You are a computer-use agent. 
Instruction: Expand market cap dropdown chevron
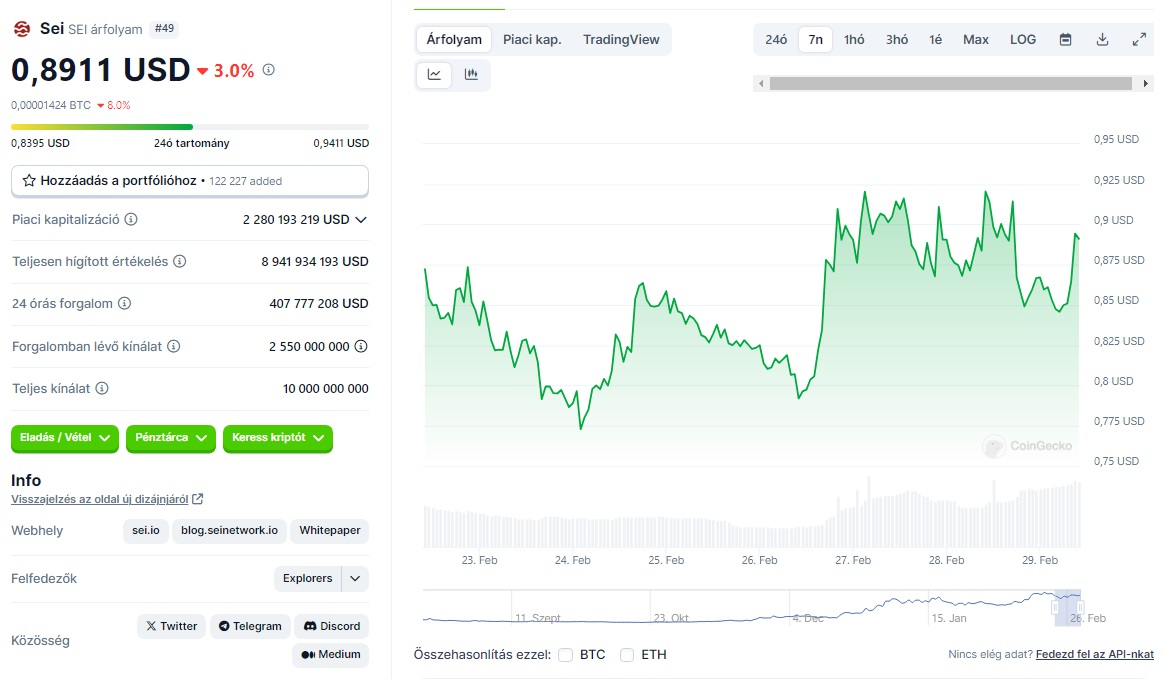[361, 220]
